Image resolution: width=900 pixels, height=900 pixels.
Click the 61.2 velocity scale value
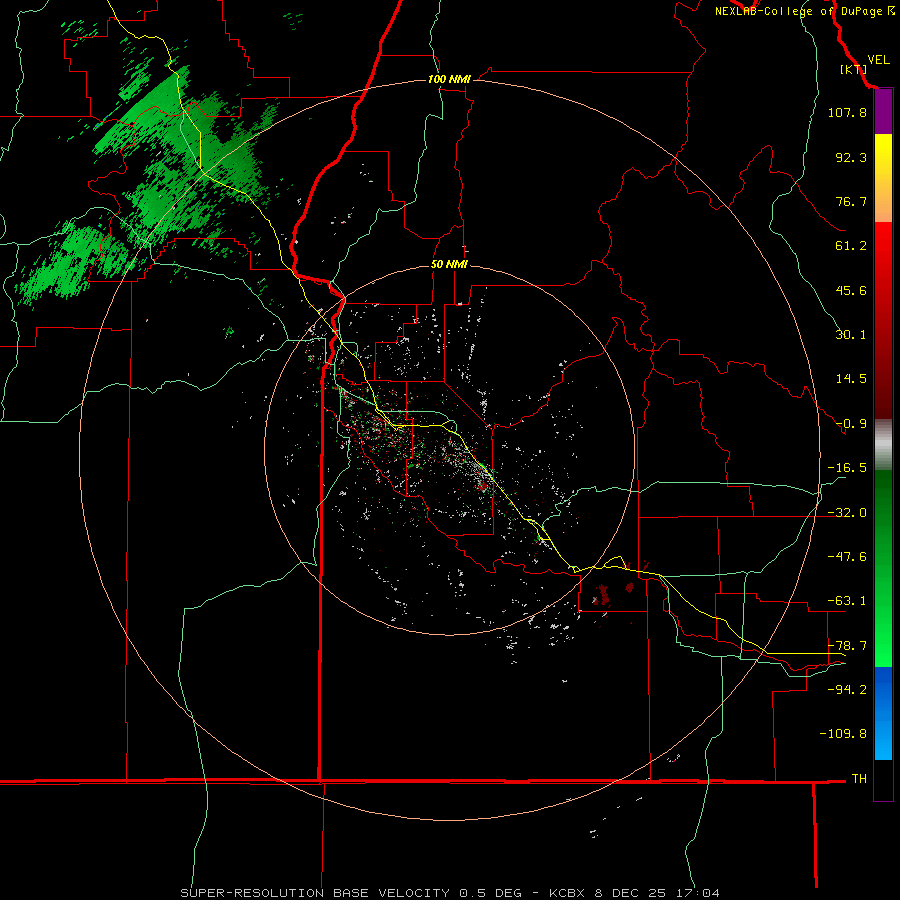(851, 246)
